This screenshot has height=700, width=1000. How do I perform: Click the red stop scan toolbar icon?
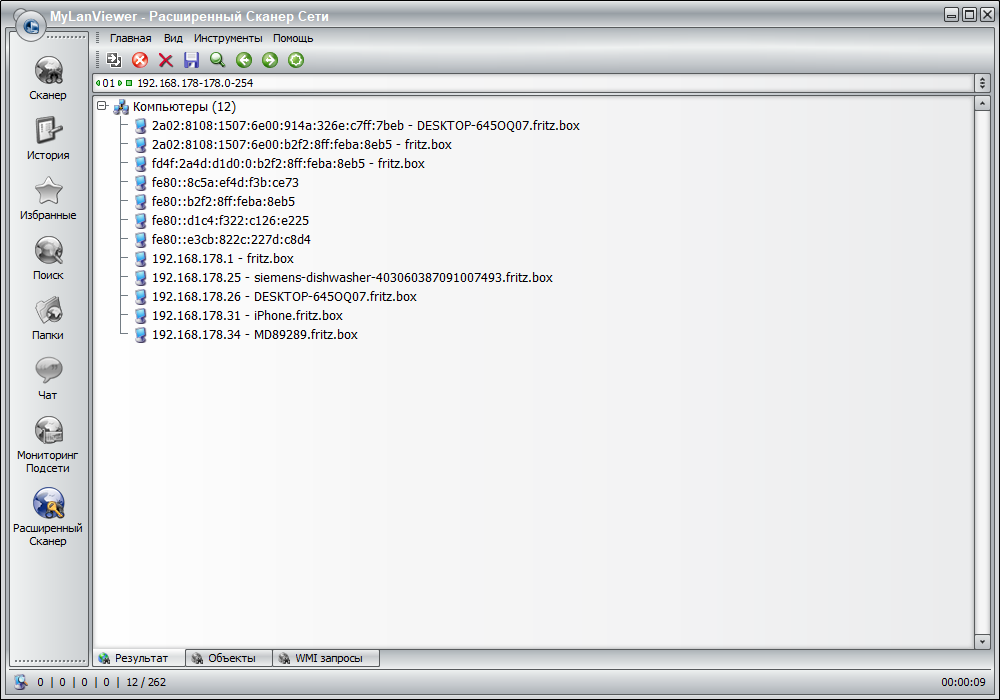coord(140,61)
